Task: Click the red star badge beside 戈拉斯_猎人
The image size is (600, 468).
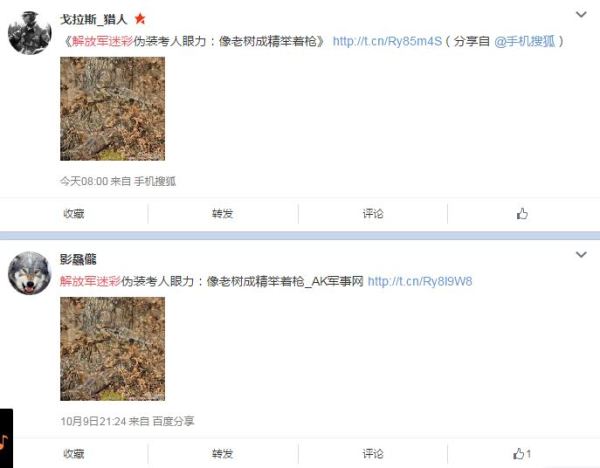Action: [140, 18]
